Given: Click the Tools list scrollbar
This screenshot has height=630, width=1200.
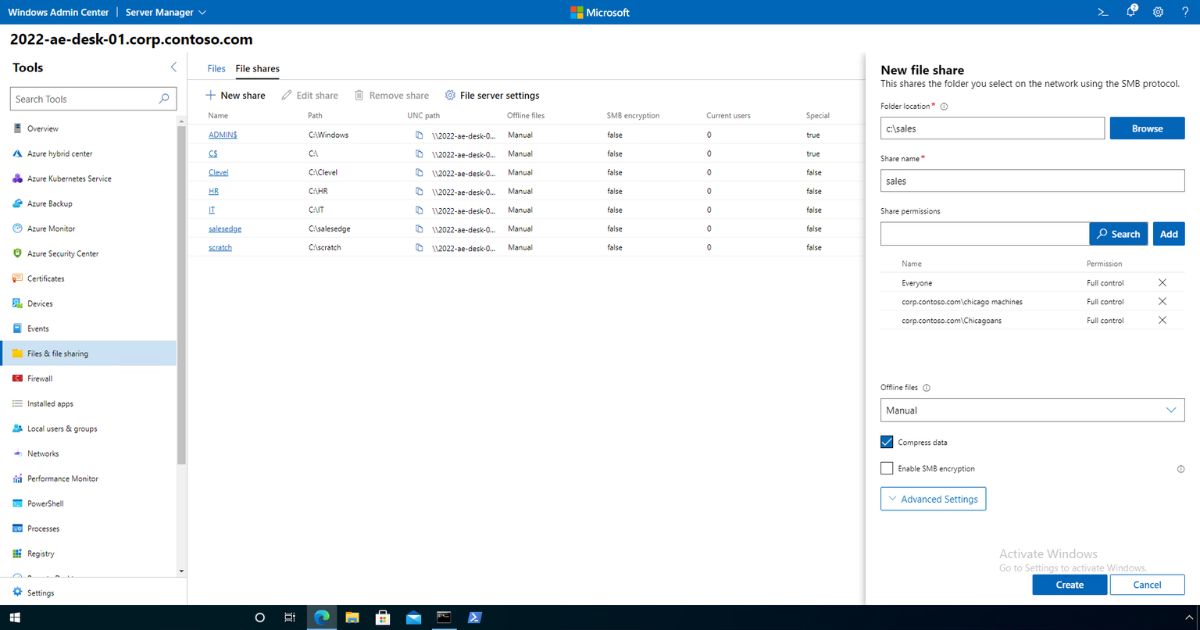Looking at the screenshot, I should pyautogui.click(x=182, y=296).
